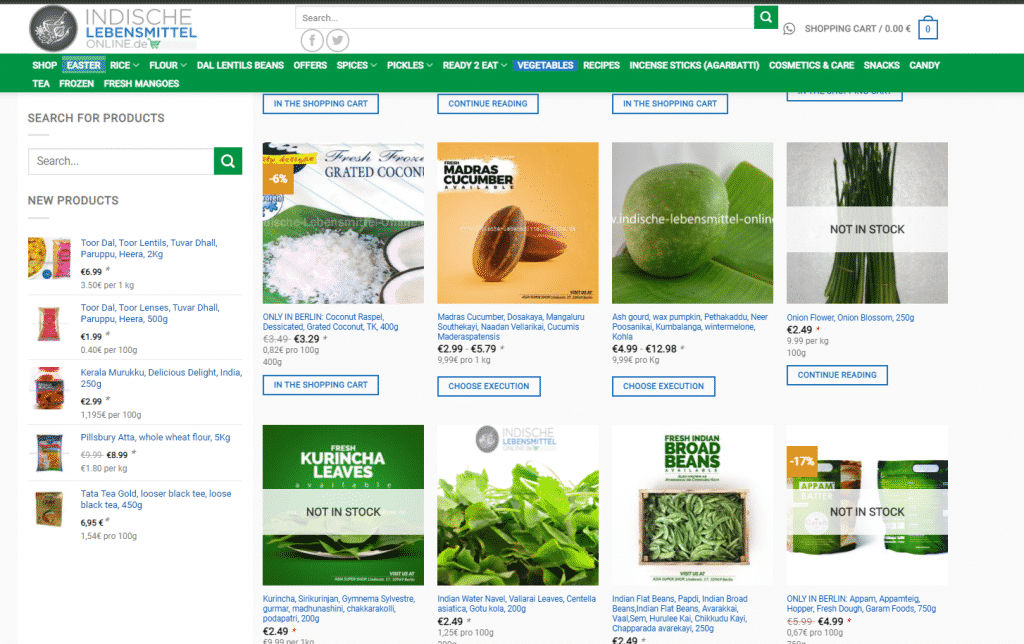
Task: Click Kerala Murukku sidebar thumbnail
Action: (x=50, y=388)
